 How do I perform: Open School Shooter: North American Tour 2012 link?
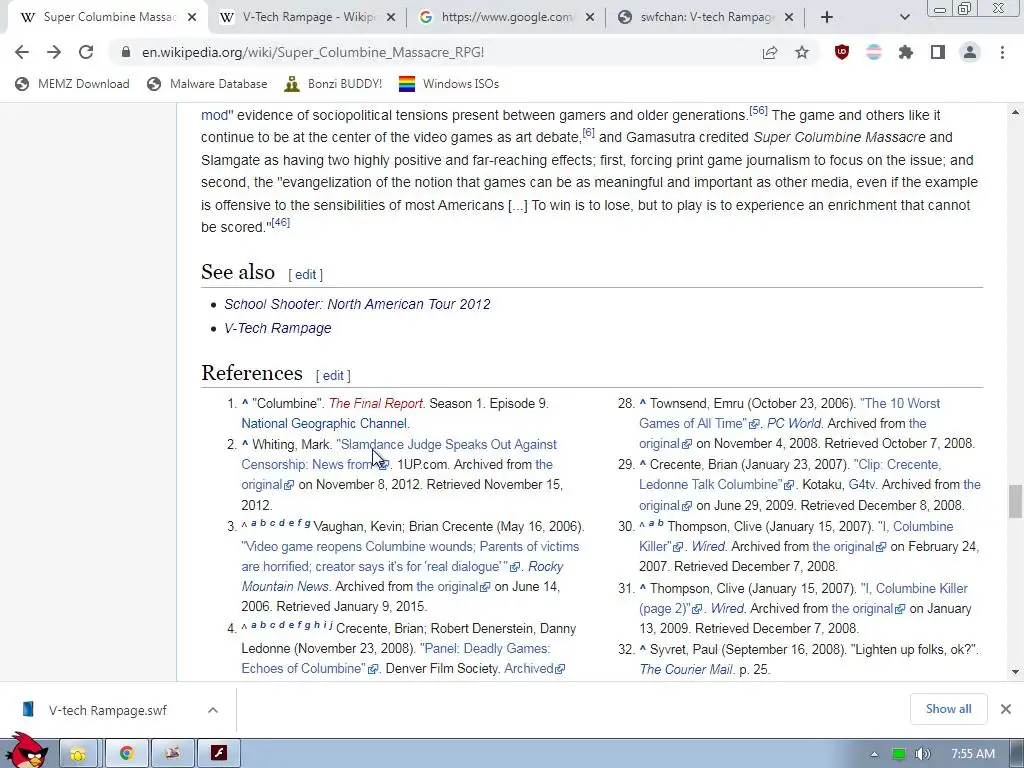pyautogui.click(x=357, y=304)
